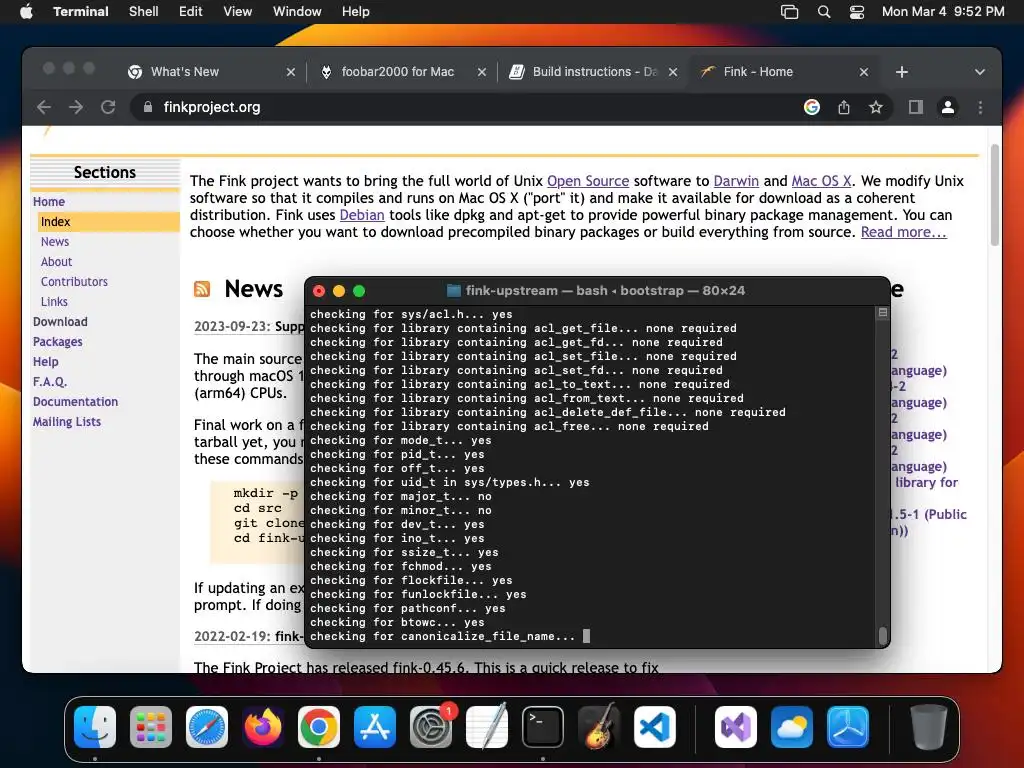Image resolution: width=1024 pixels, height=768 pixels.
Task: Open Visual Studio Code from the Dock
Action: (x=655, y=727)
